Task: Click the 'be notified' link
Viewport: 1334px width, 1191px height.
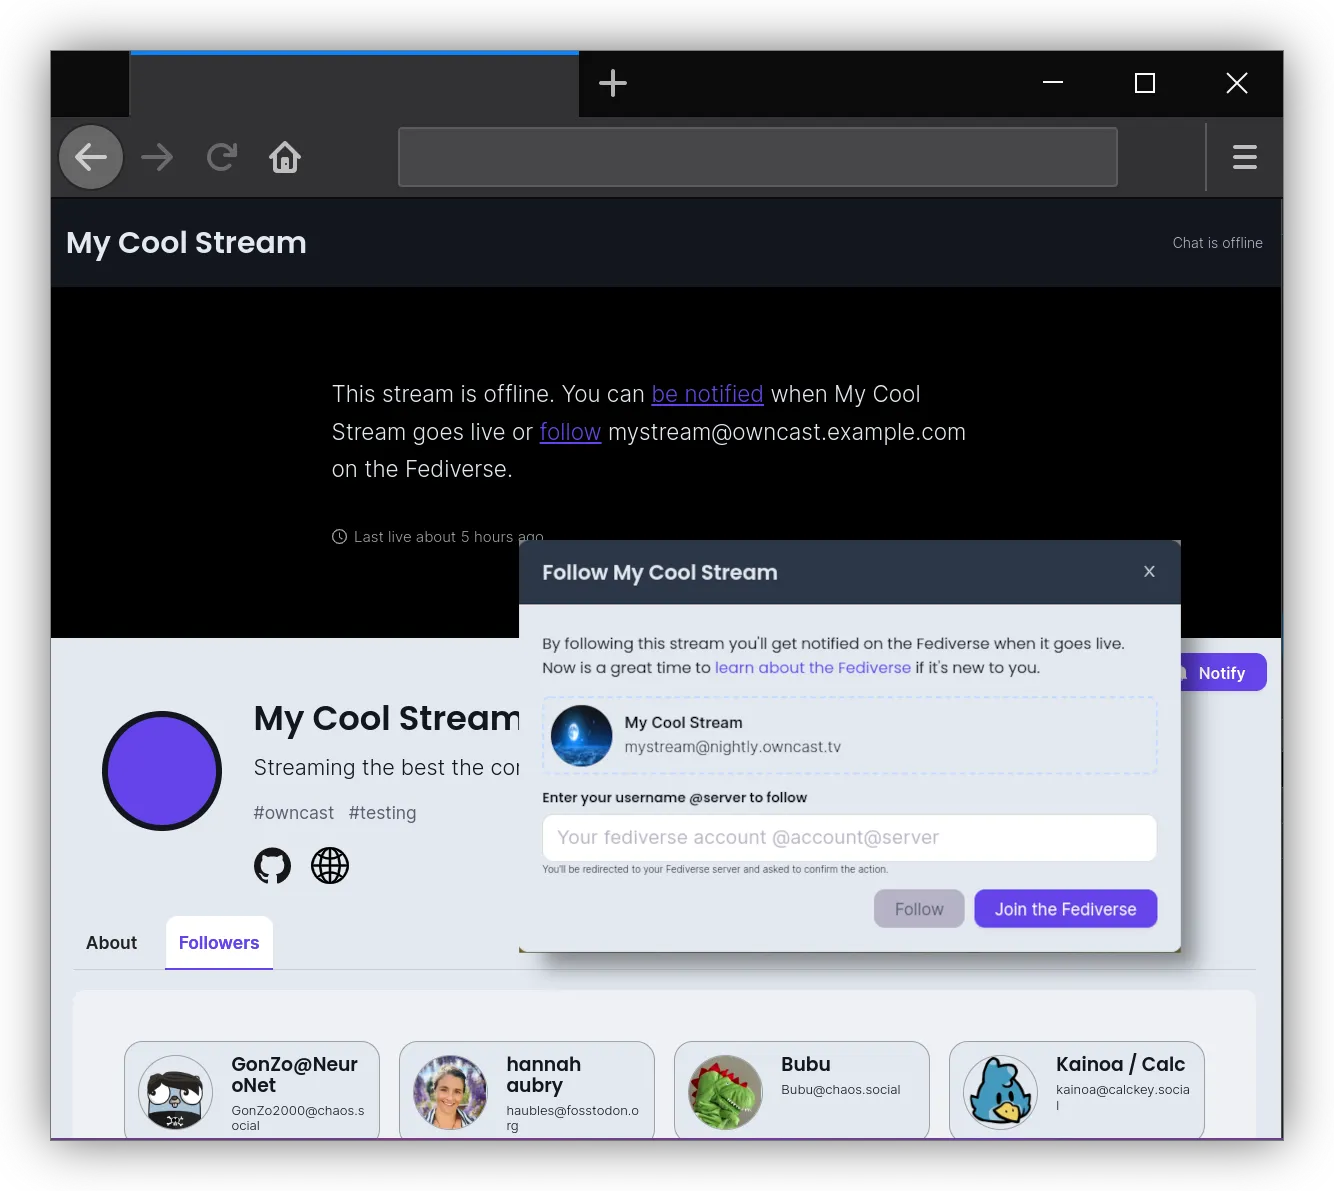Action: 707,394
